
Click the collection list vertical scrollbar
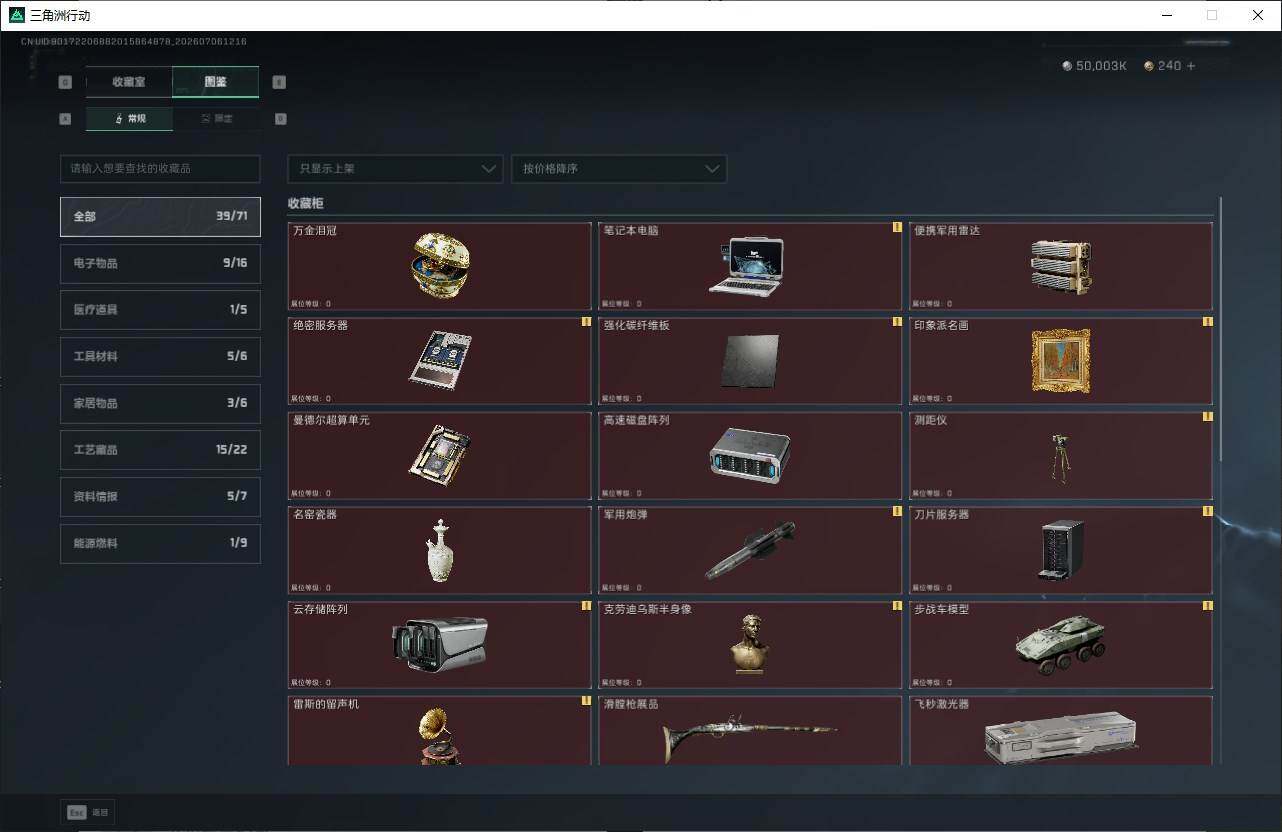click(x=1220, y=330)
